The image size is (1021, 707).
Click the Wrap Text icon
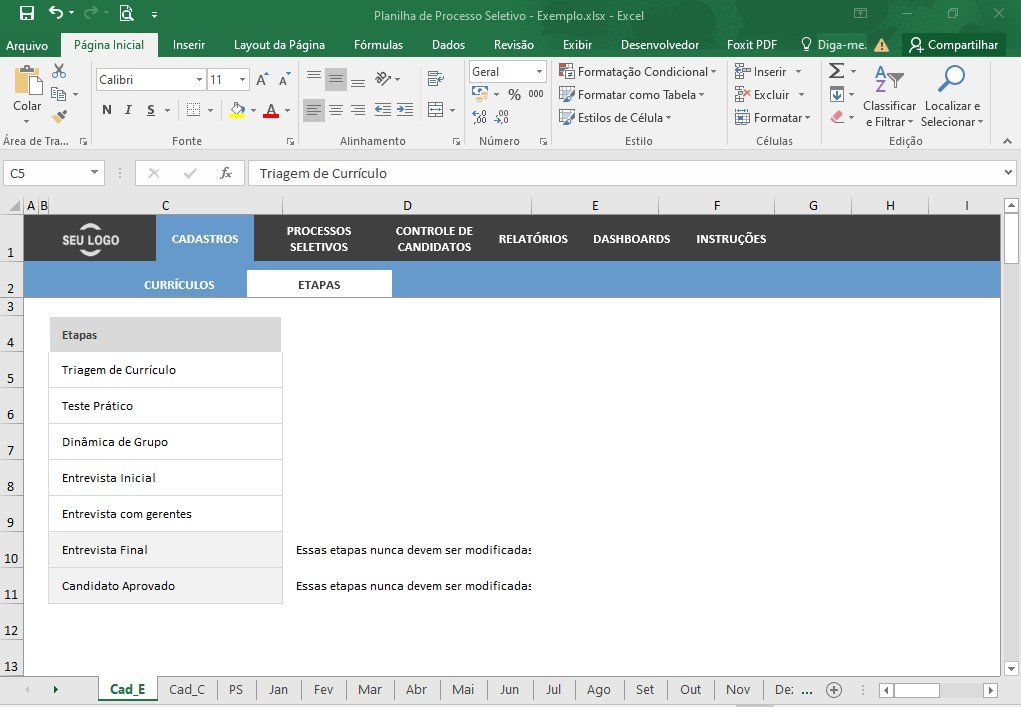coord(436,79)
